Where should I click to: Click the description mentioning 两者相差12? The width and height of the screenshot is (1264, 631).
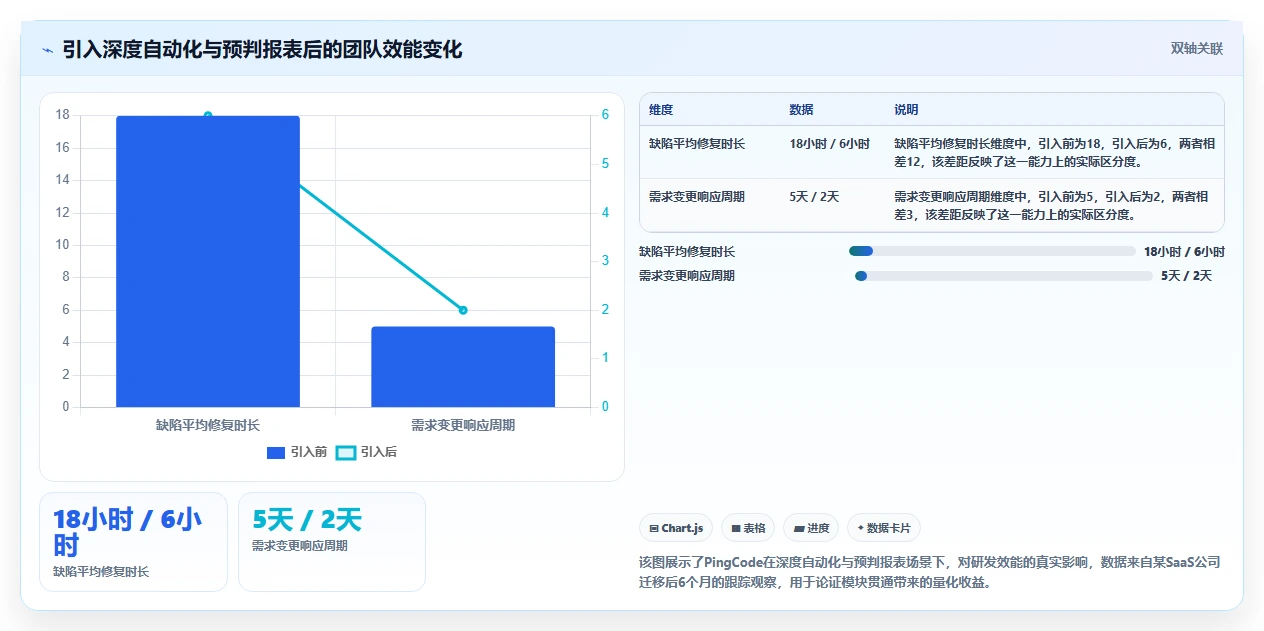coord(1055,152)
